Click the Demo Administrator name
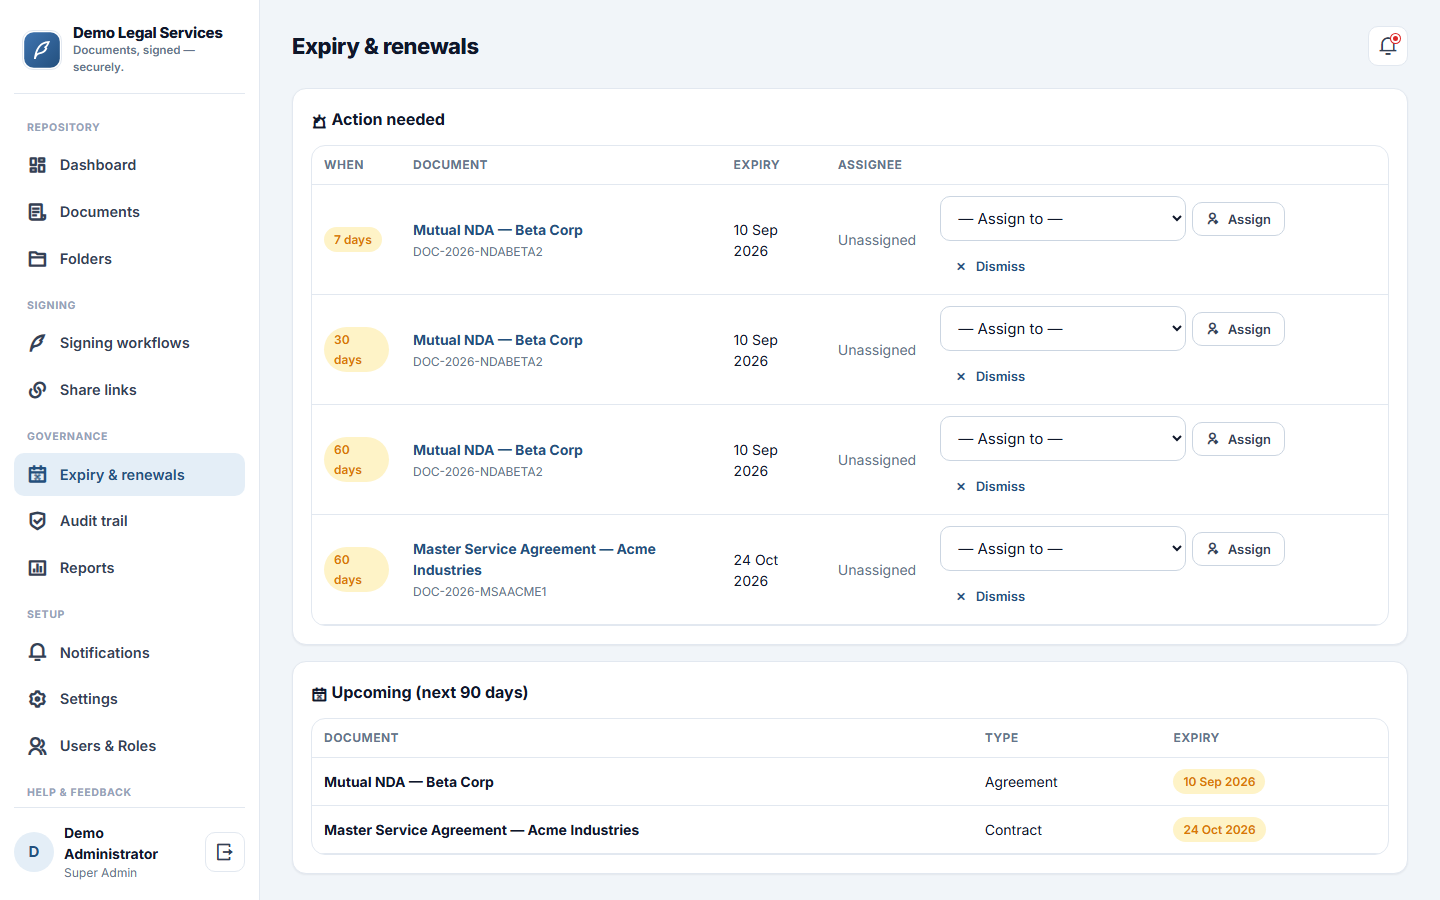This screenshot has width=1440, height=900. click(111, 844)
